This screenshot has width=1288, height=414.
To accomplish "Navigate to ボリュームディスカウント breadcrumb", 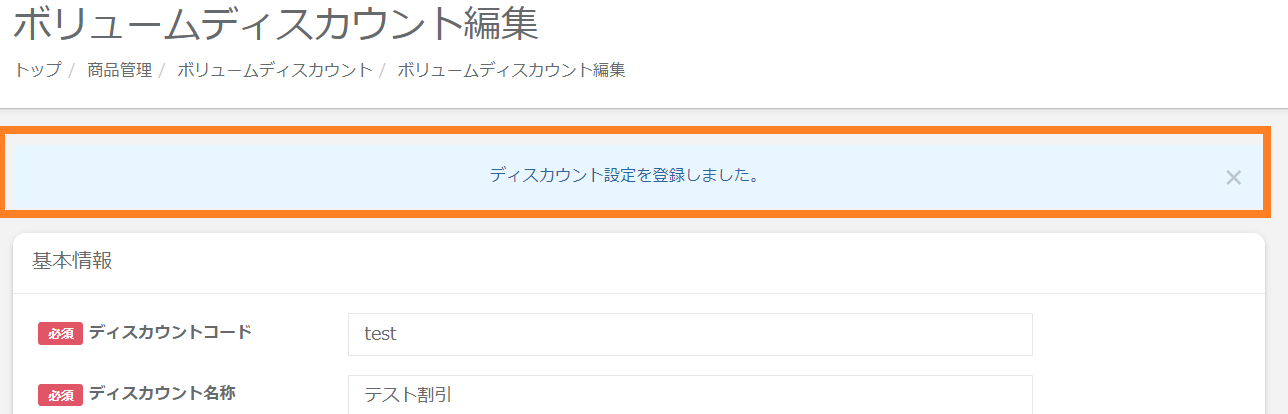I will 274,70.
